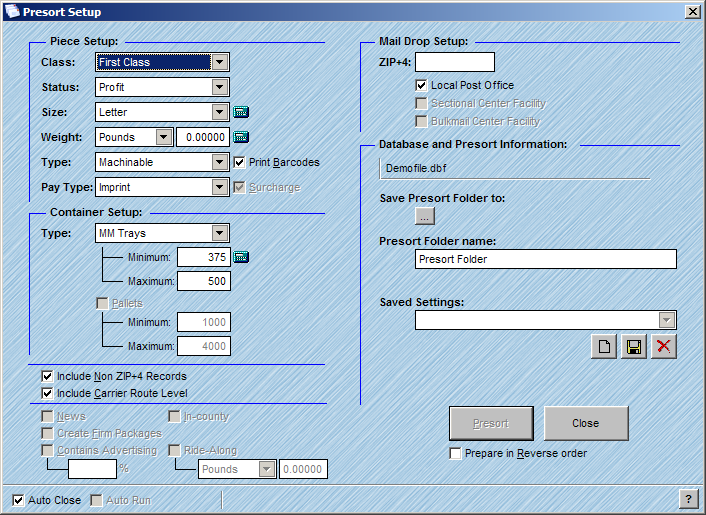Check the News checkbox

(47, 416)
